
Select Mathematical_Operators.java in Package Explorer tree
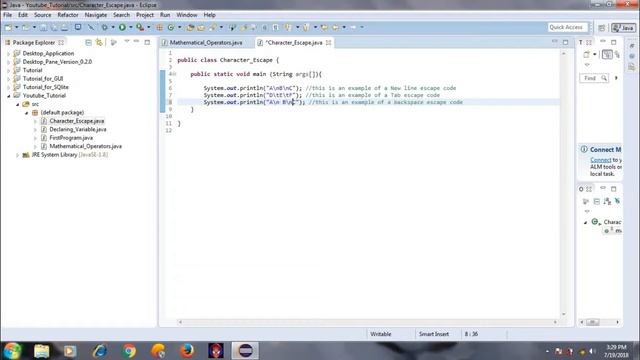[85, 146]
